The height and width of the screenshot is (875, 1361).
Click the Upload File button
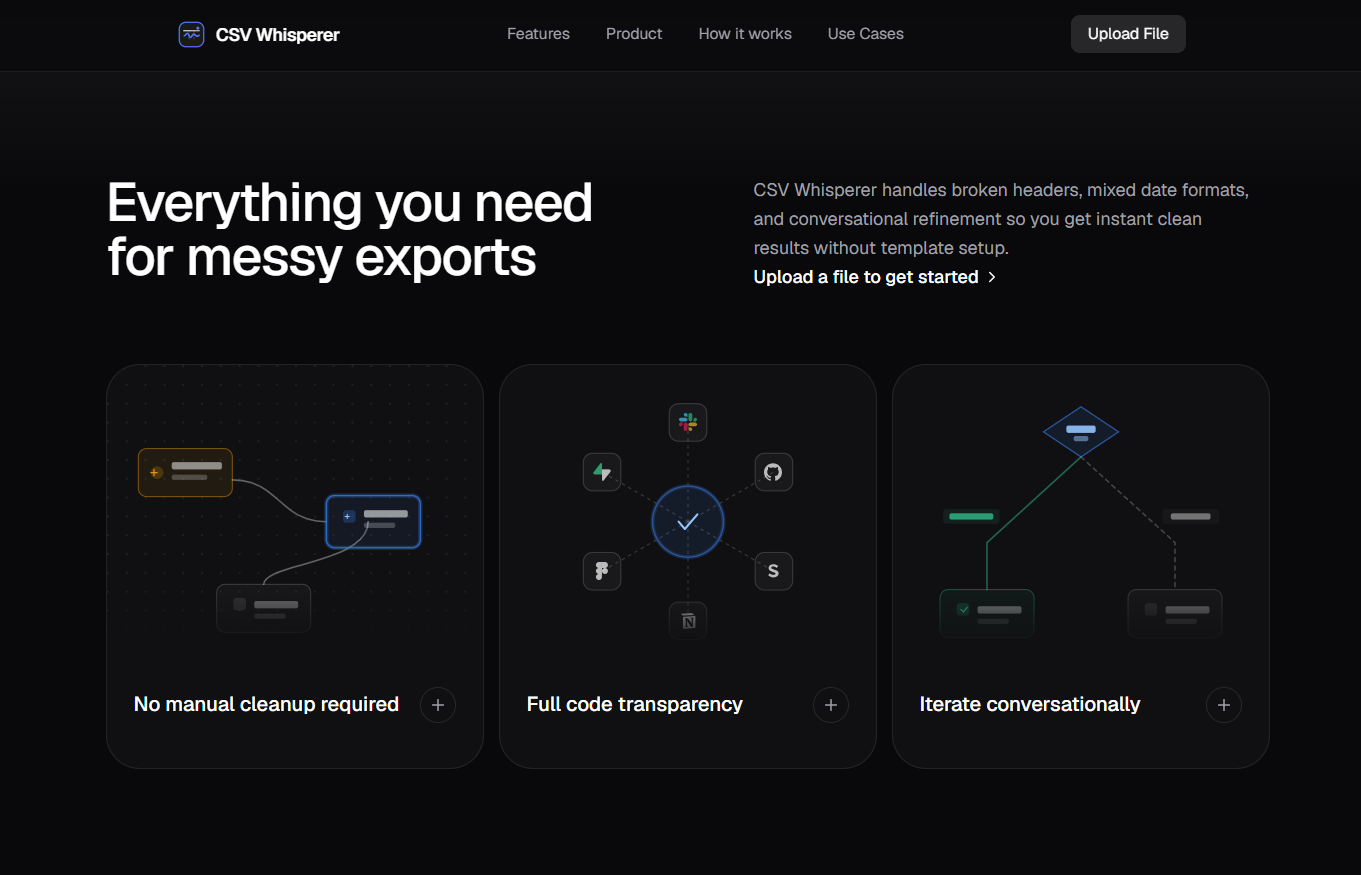[x=1128, y=34]
